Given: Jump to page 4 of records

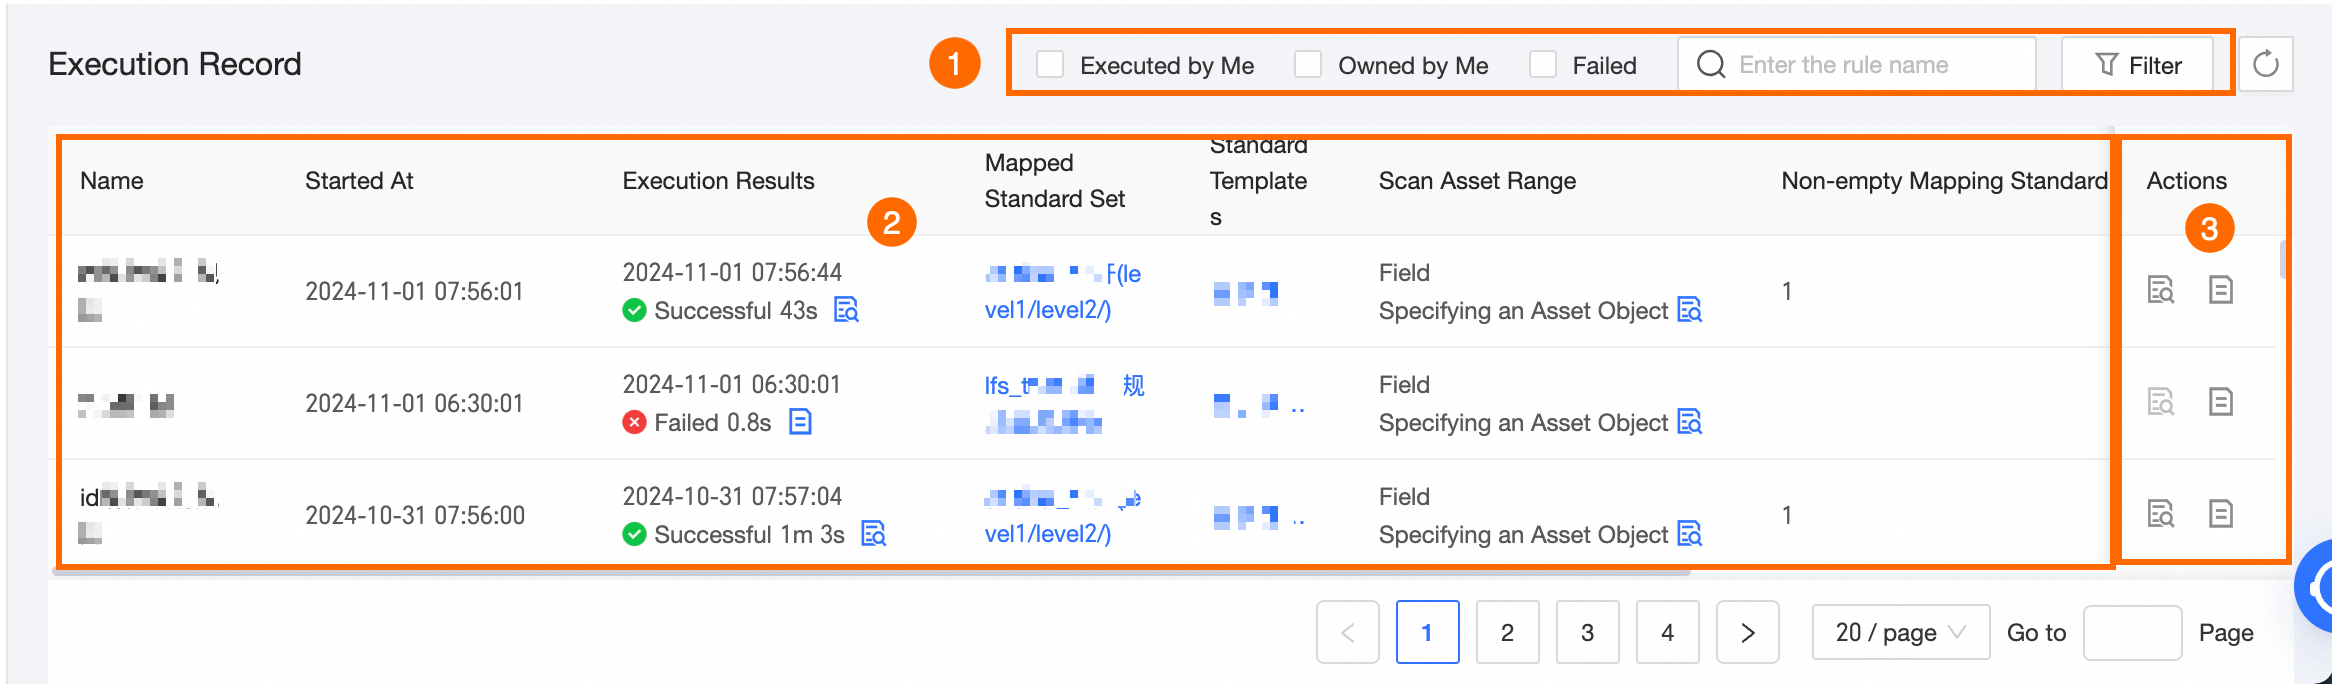Looking at the screenshot, I should click(x=1667, y=632).
